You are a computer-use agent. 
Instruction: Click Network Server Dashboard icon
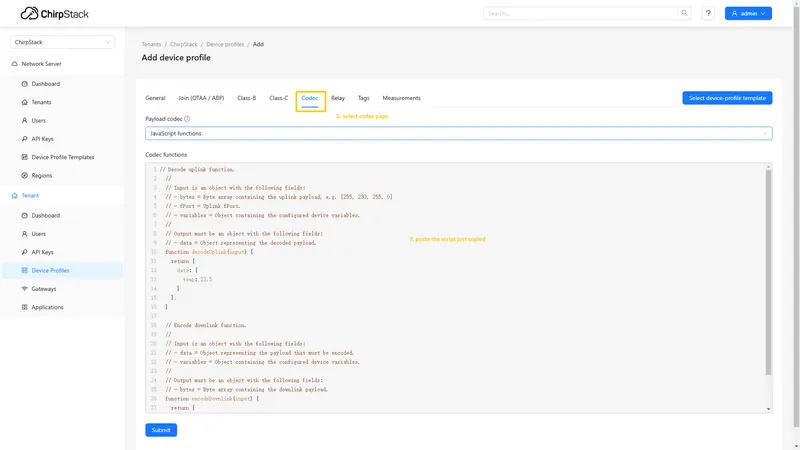pyautogui.click(x=24, y=84)
